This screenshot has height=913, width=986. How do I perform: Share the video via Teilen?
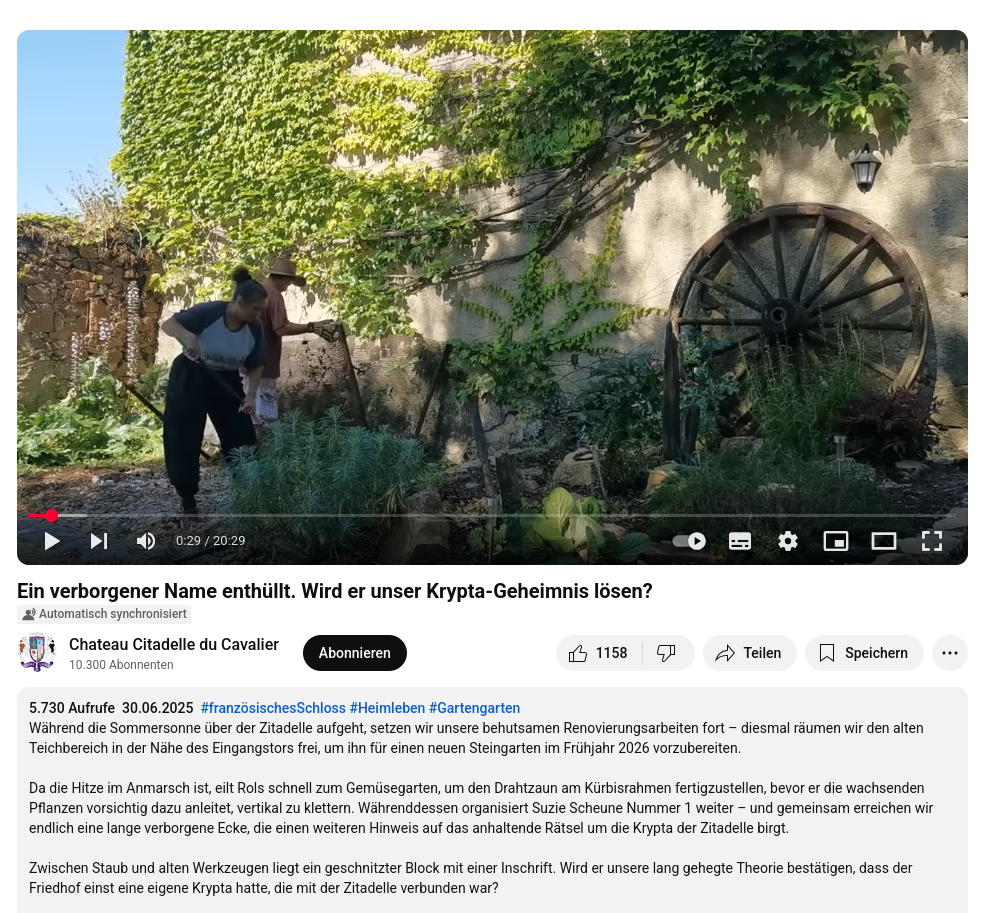(x=750, y=653)
